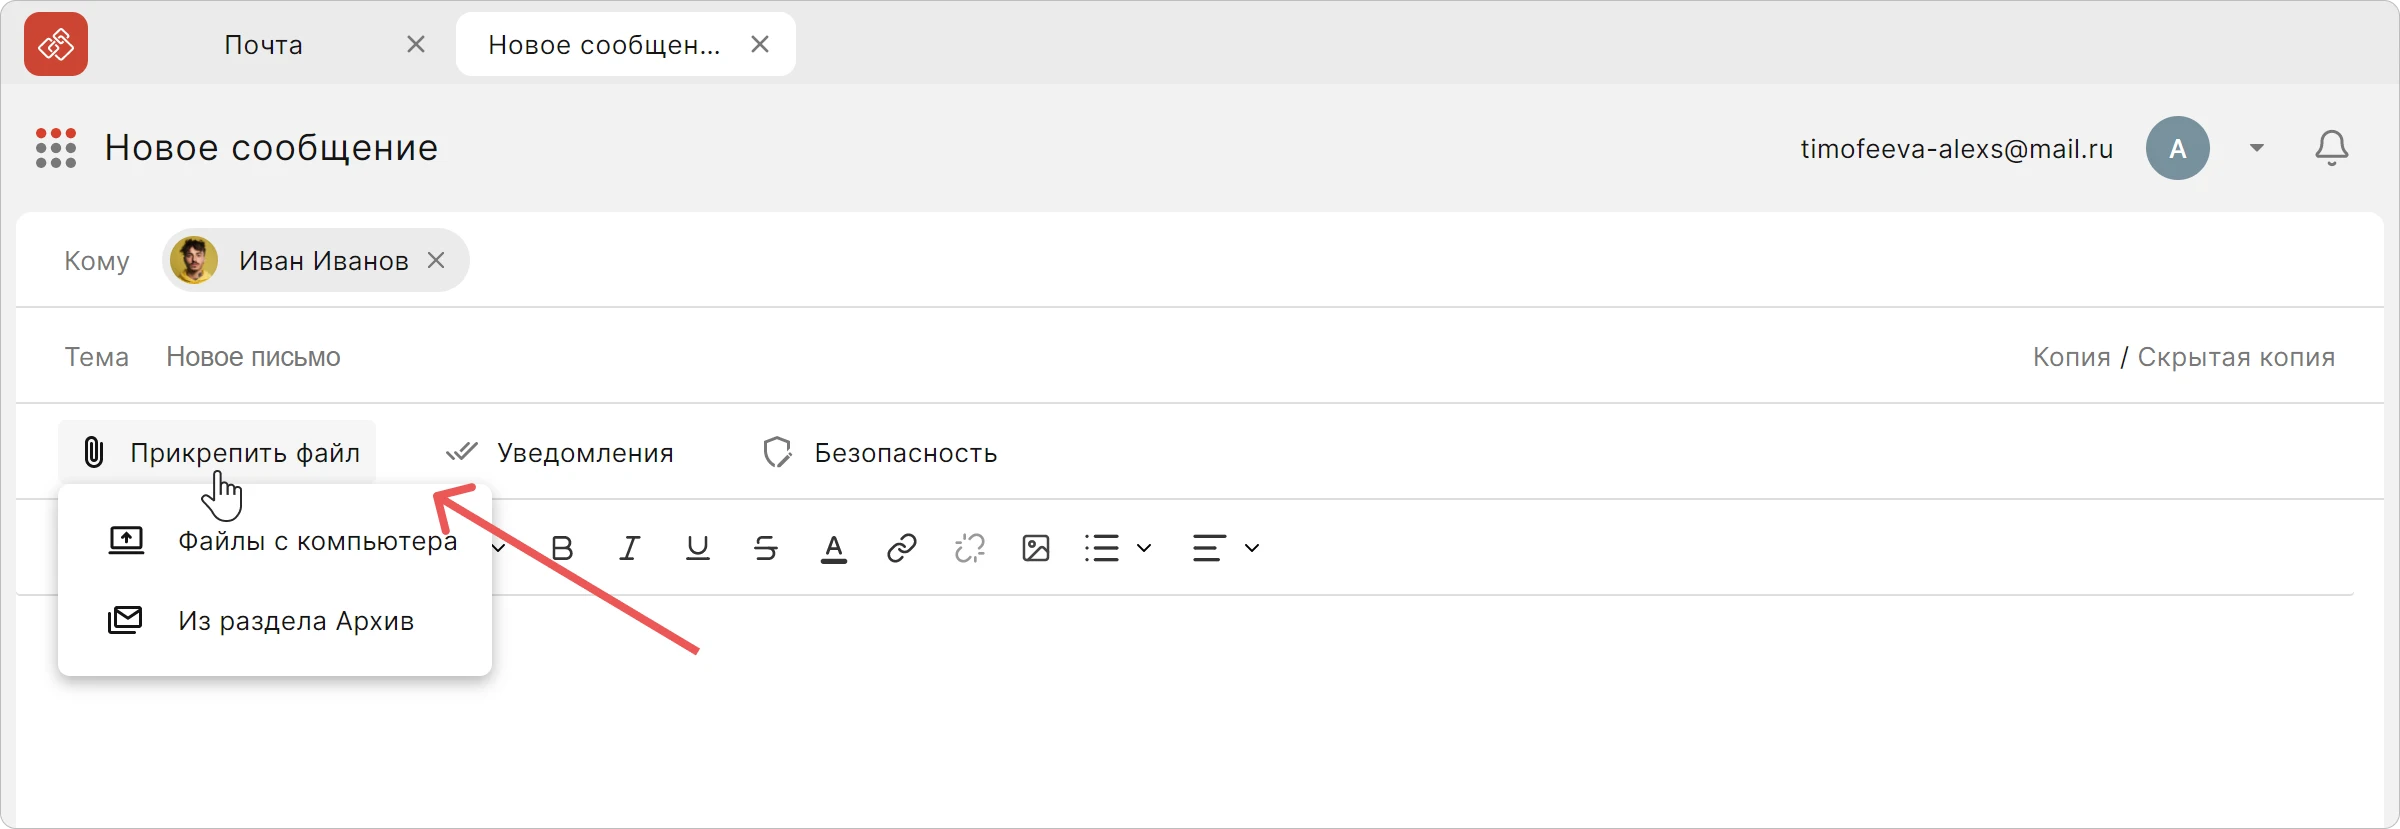Open the nine-dot apps grid
The width and height of the screenshot is (2400, 829).
(56, 148)
